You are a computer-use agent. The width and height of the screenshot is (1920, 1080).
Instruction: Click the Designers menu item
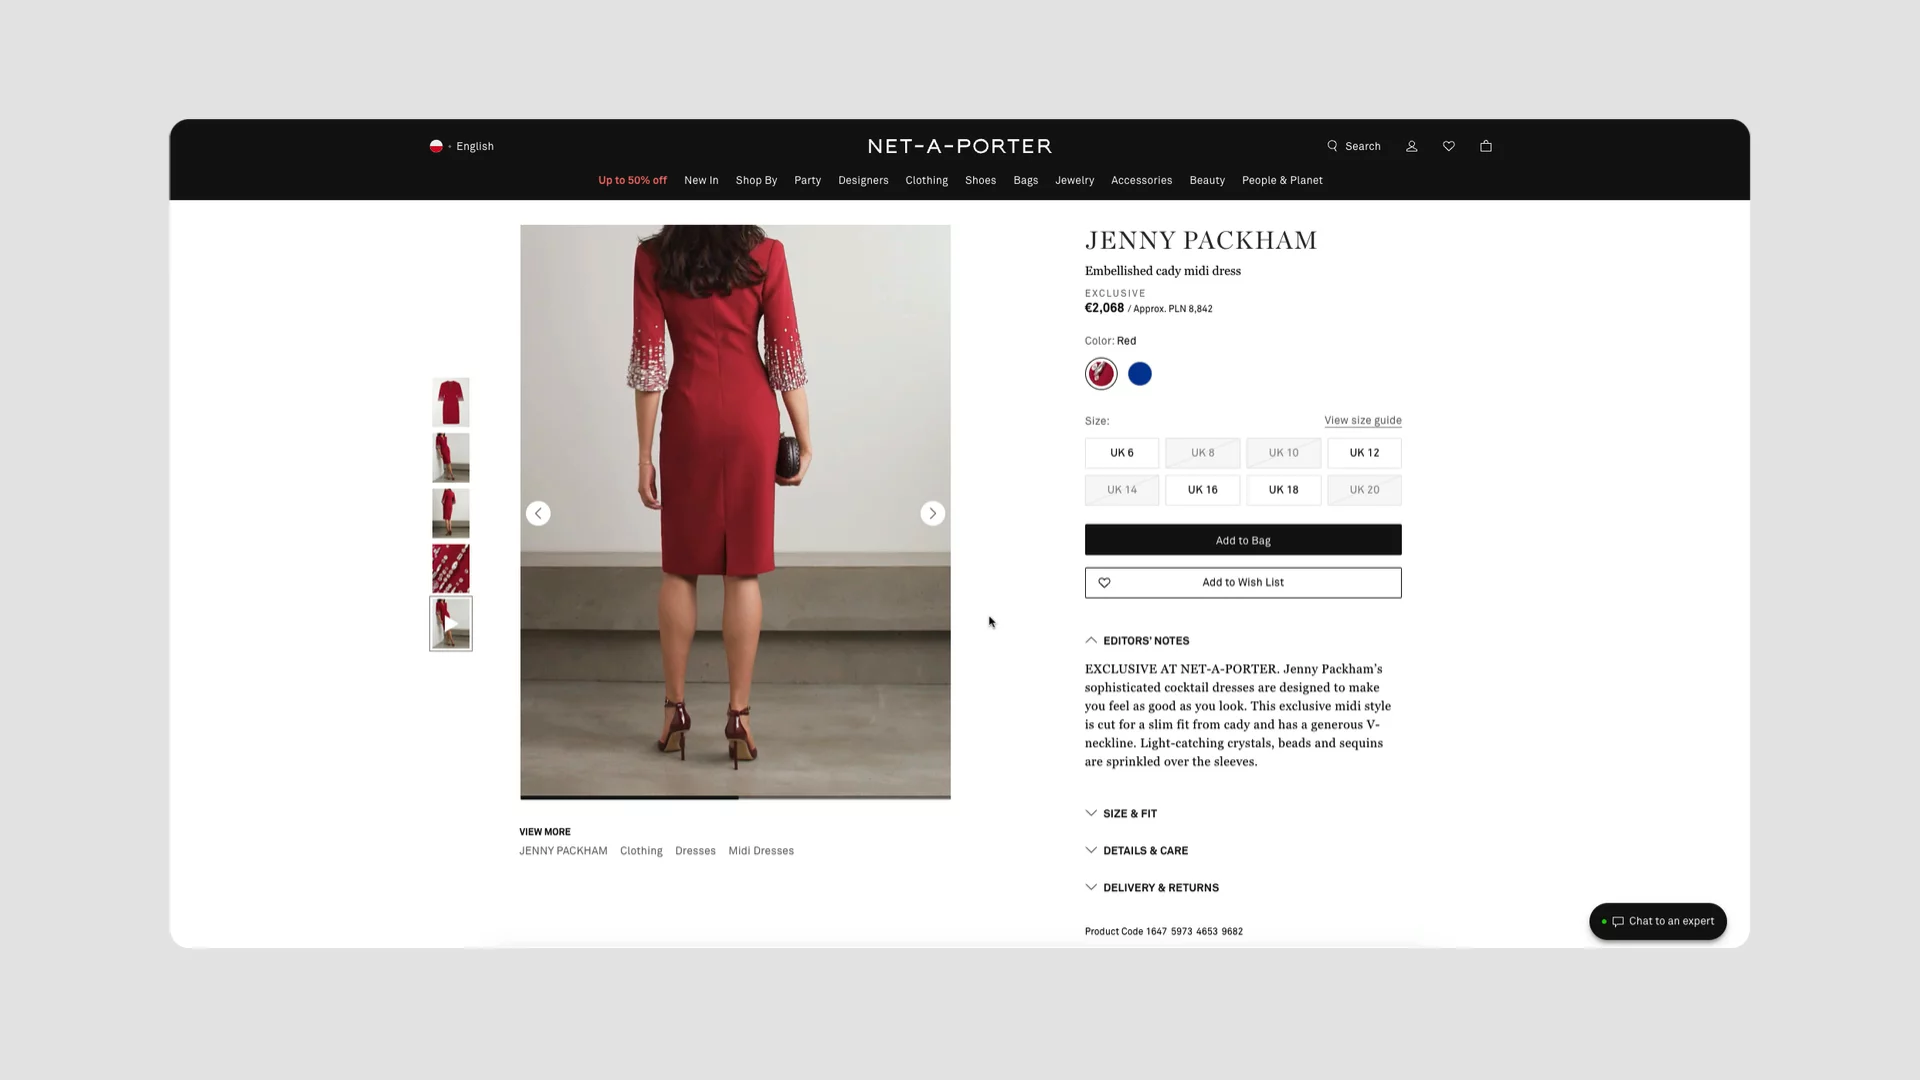click(862, 179)
